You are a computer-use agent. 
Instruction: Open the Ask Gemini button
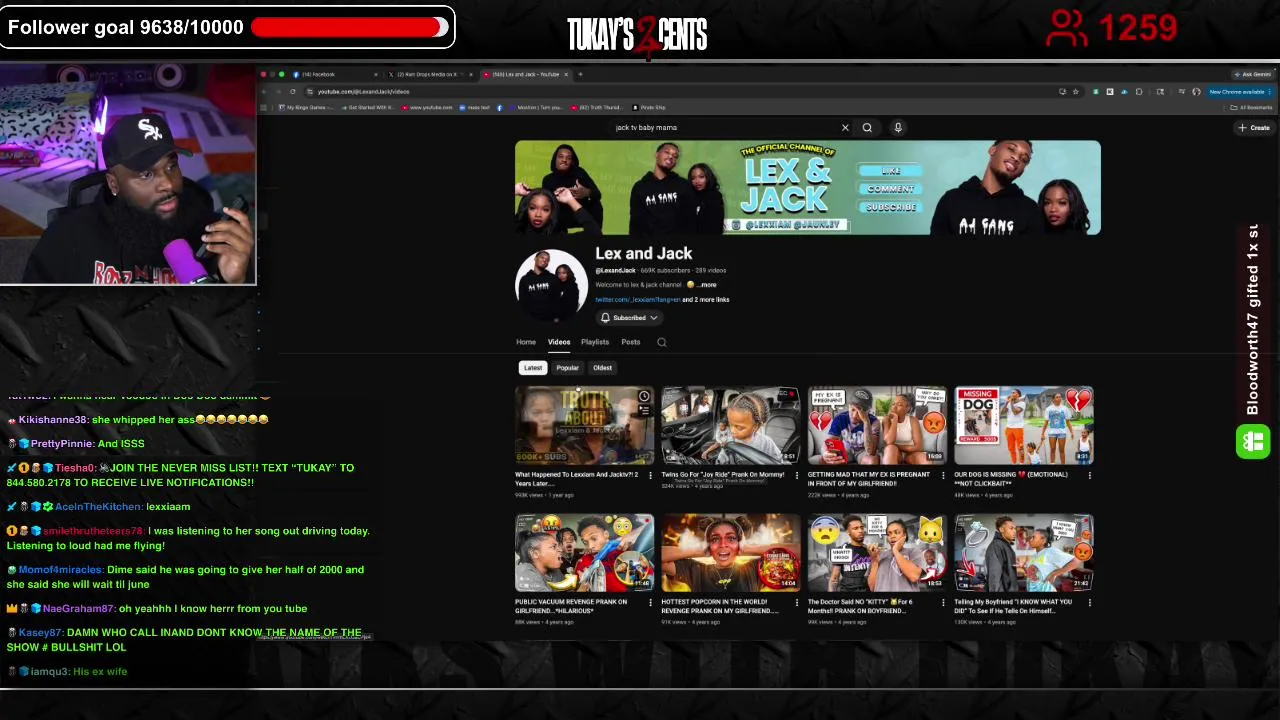pos(1253,74)
